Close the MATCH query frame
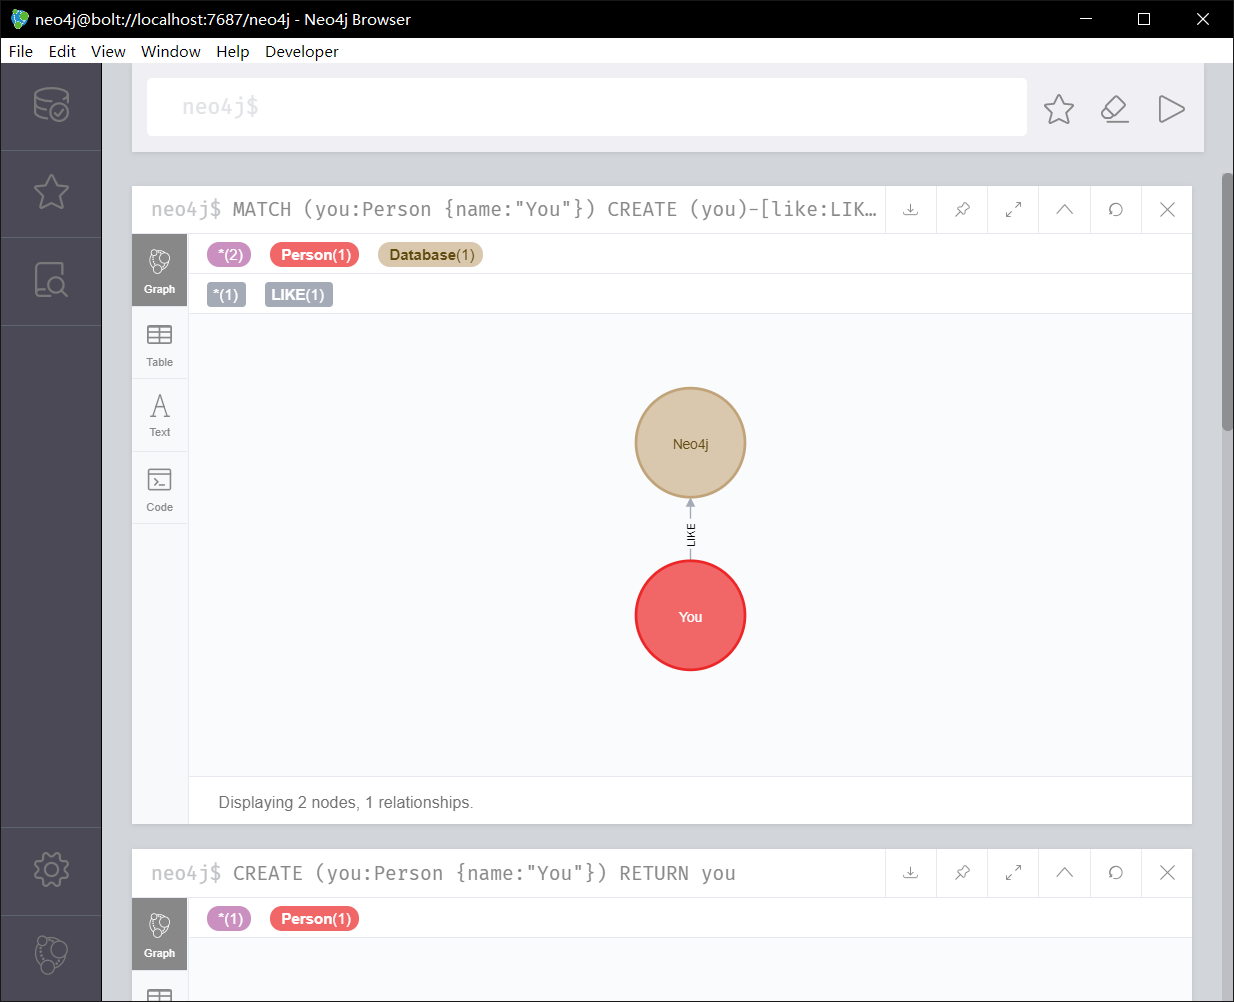Screen dimensions: 1234x1002 click(1167, 209)
